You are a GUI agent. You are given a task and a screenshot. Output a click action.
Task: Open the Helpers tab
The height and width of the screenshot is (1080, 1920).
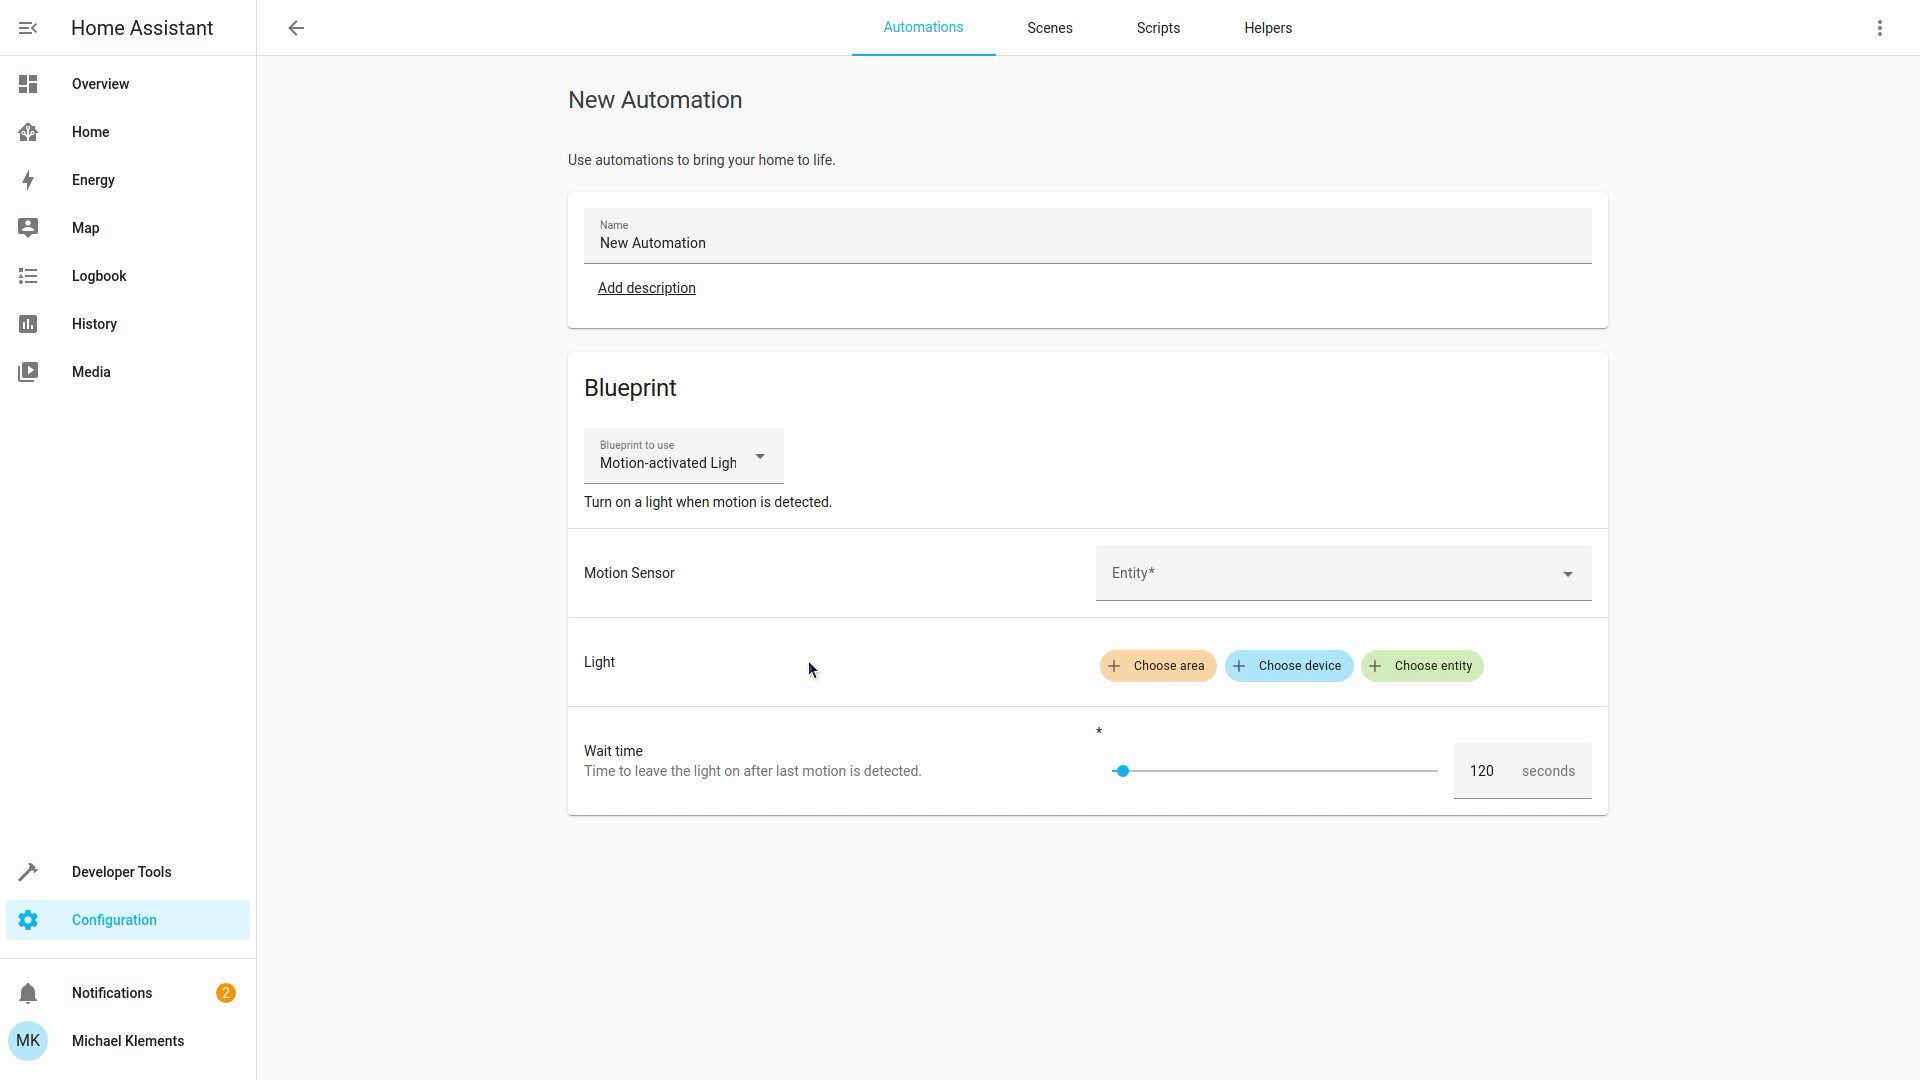coord(1267,28)
